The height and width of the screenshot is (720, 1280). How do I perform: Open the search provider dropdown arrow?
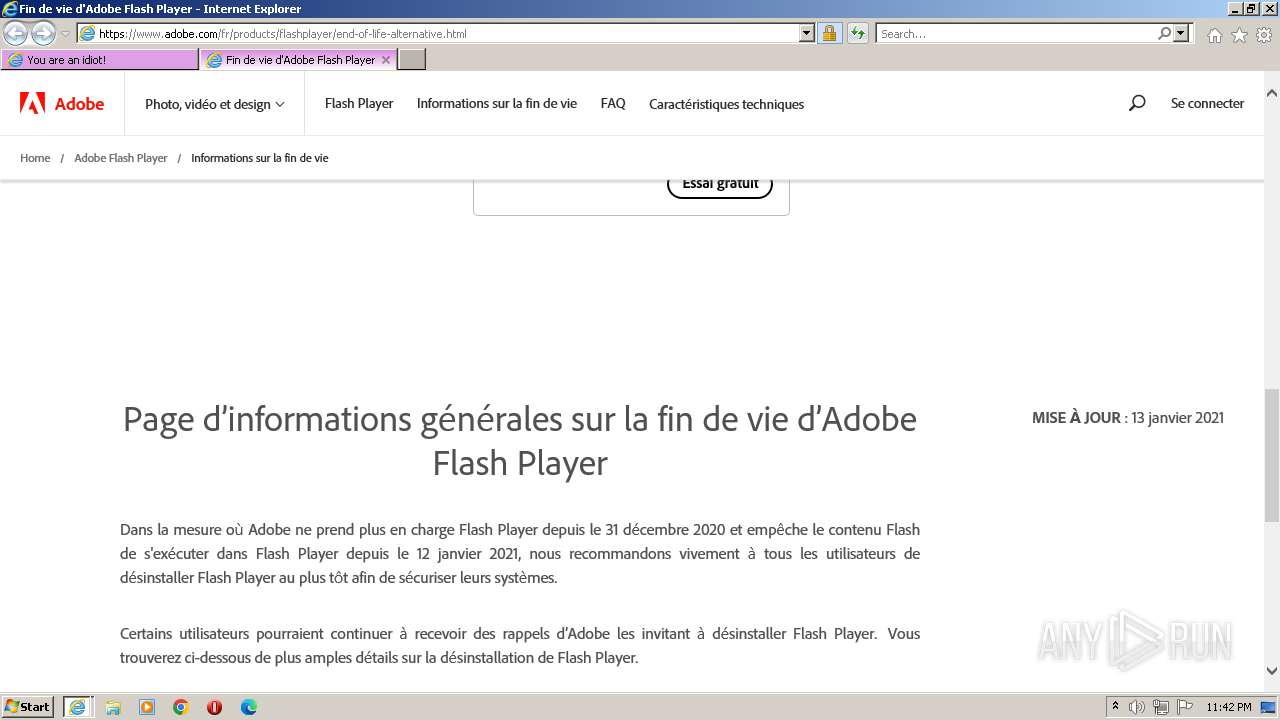[x=1181, y=33]
